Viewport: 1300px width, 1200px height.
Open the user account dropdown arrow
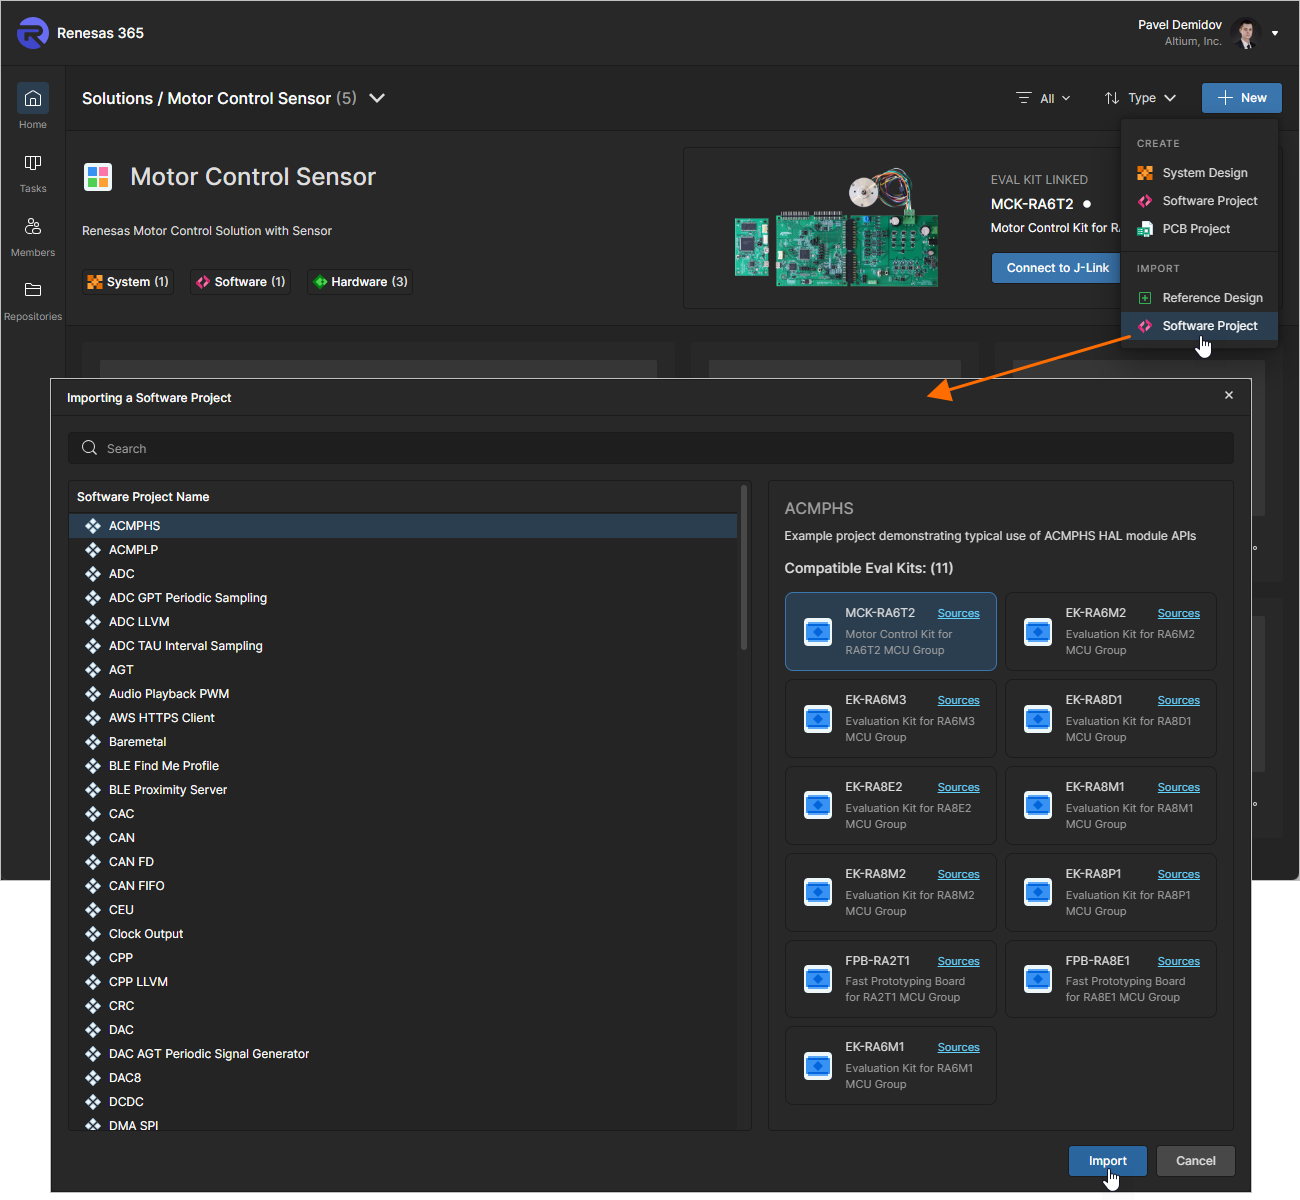1275,33
